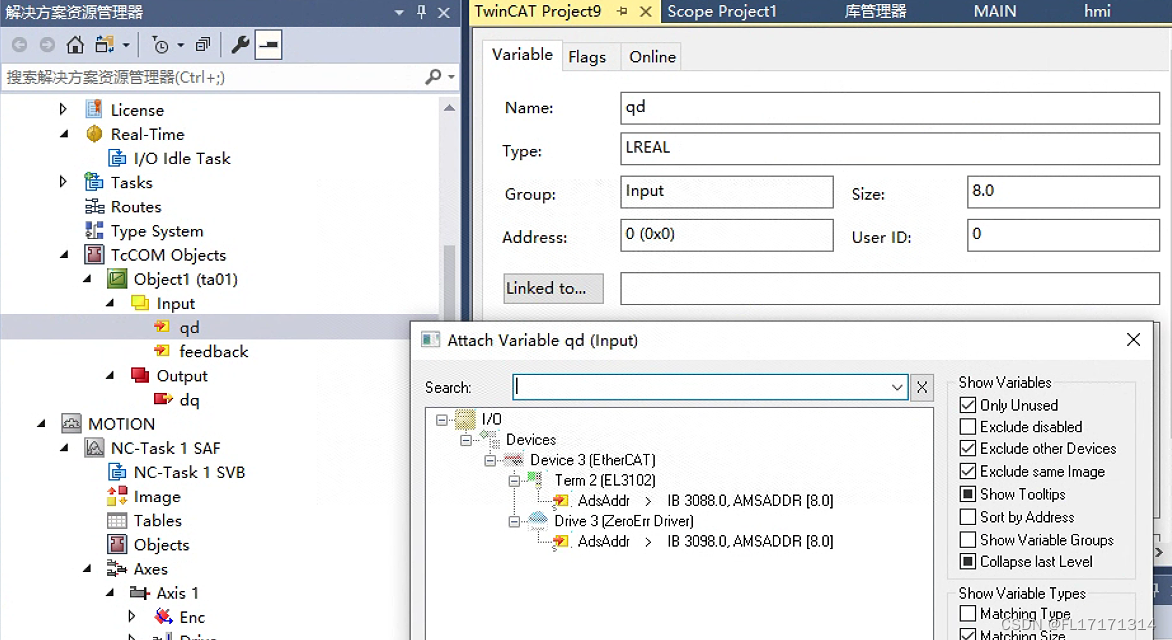1172x640 pixels.
Task: Toggle the Preview Selected Items button
Action: (268, 45)
